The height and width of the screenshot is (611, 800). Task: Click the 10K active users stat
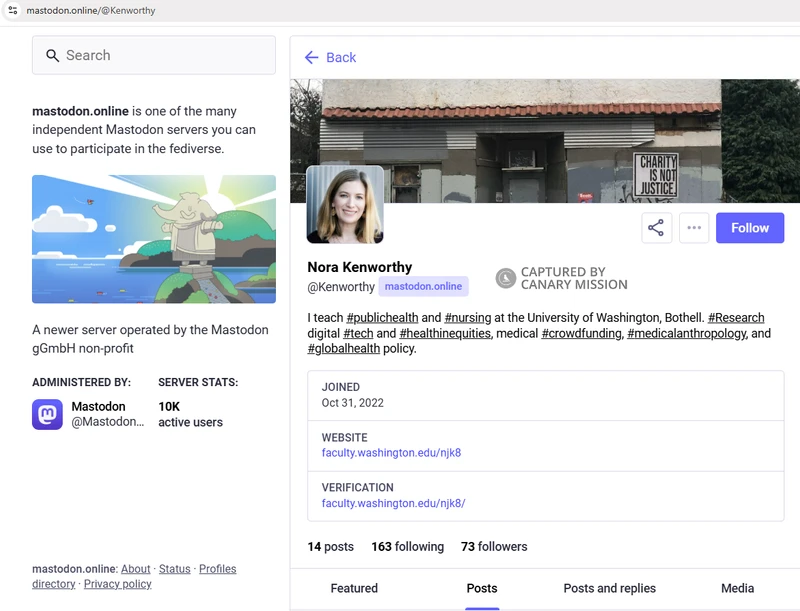point(190,414)
